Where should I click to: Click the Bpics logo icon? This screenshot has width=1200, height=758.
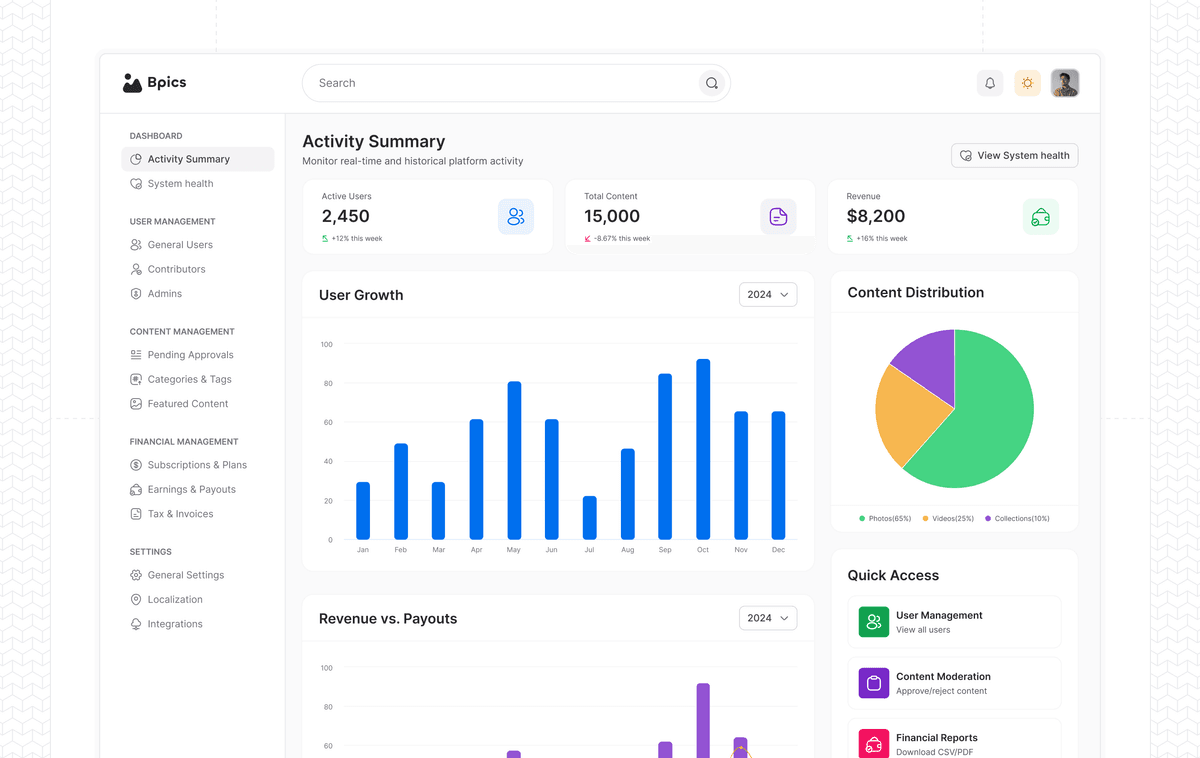click(x=132, y=83)
